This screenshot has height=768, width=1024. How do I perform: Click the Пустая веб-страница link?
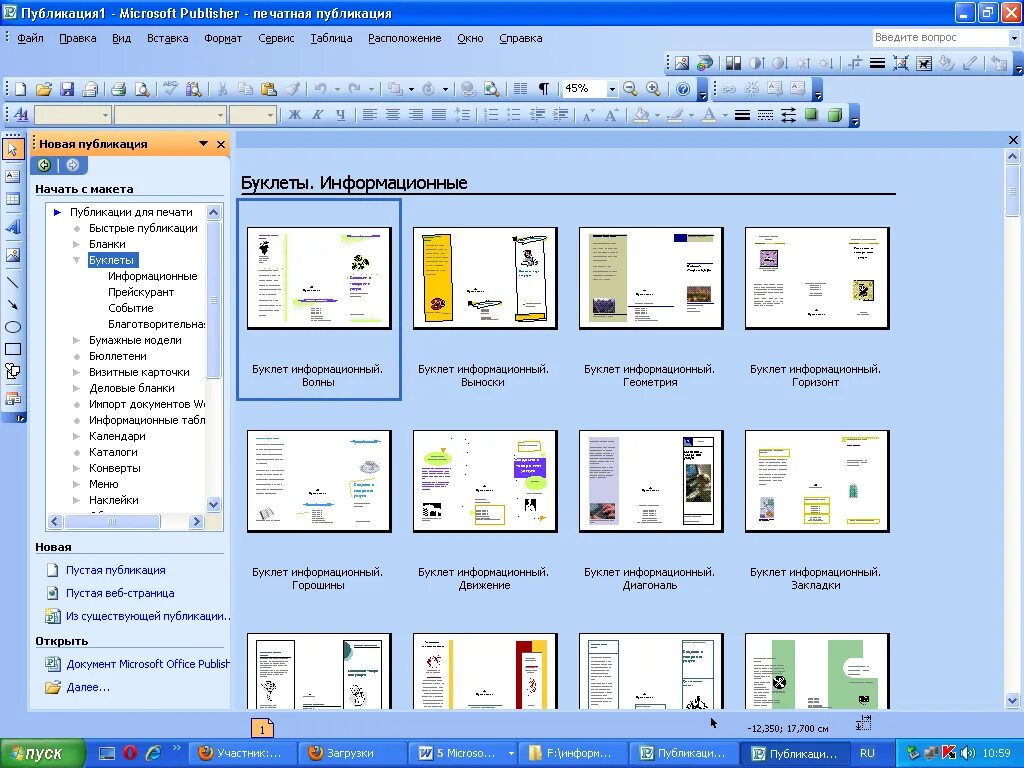120,593
